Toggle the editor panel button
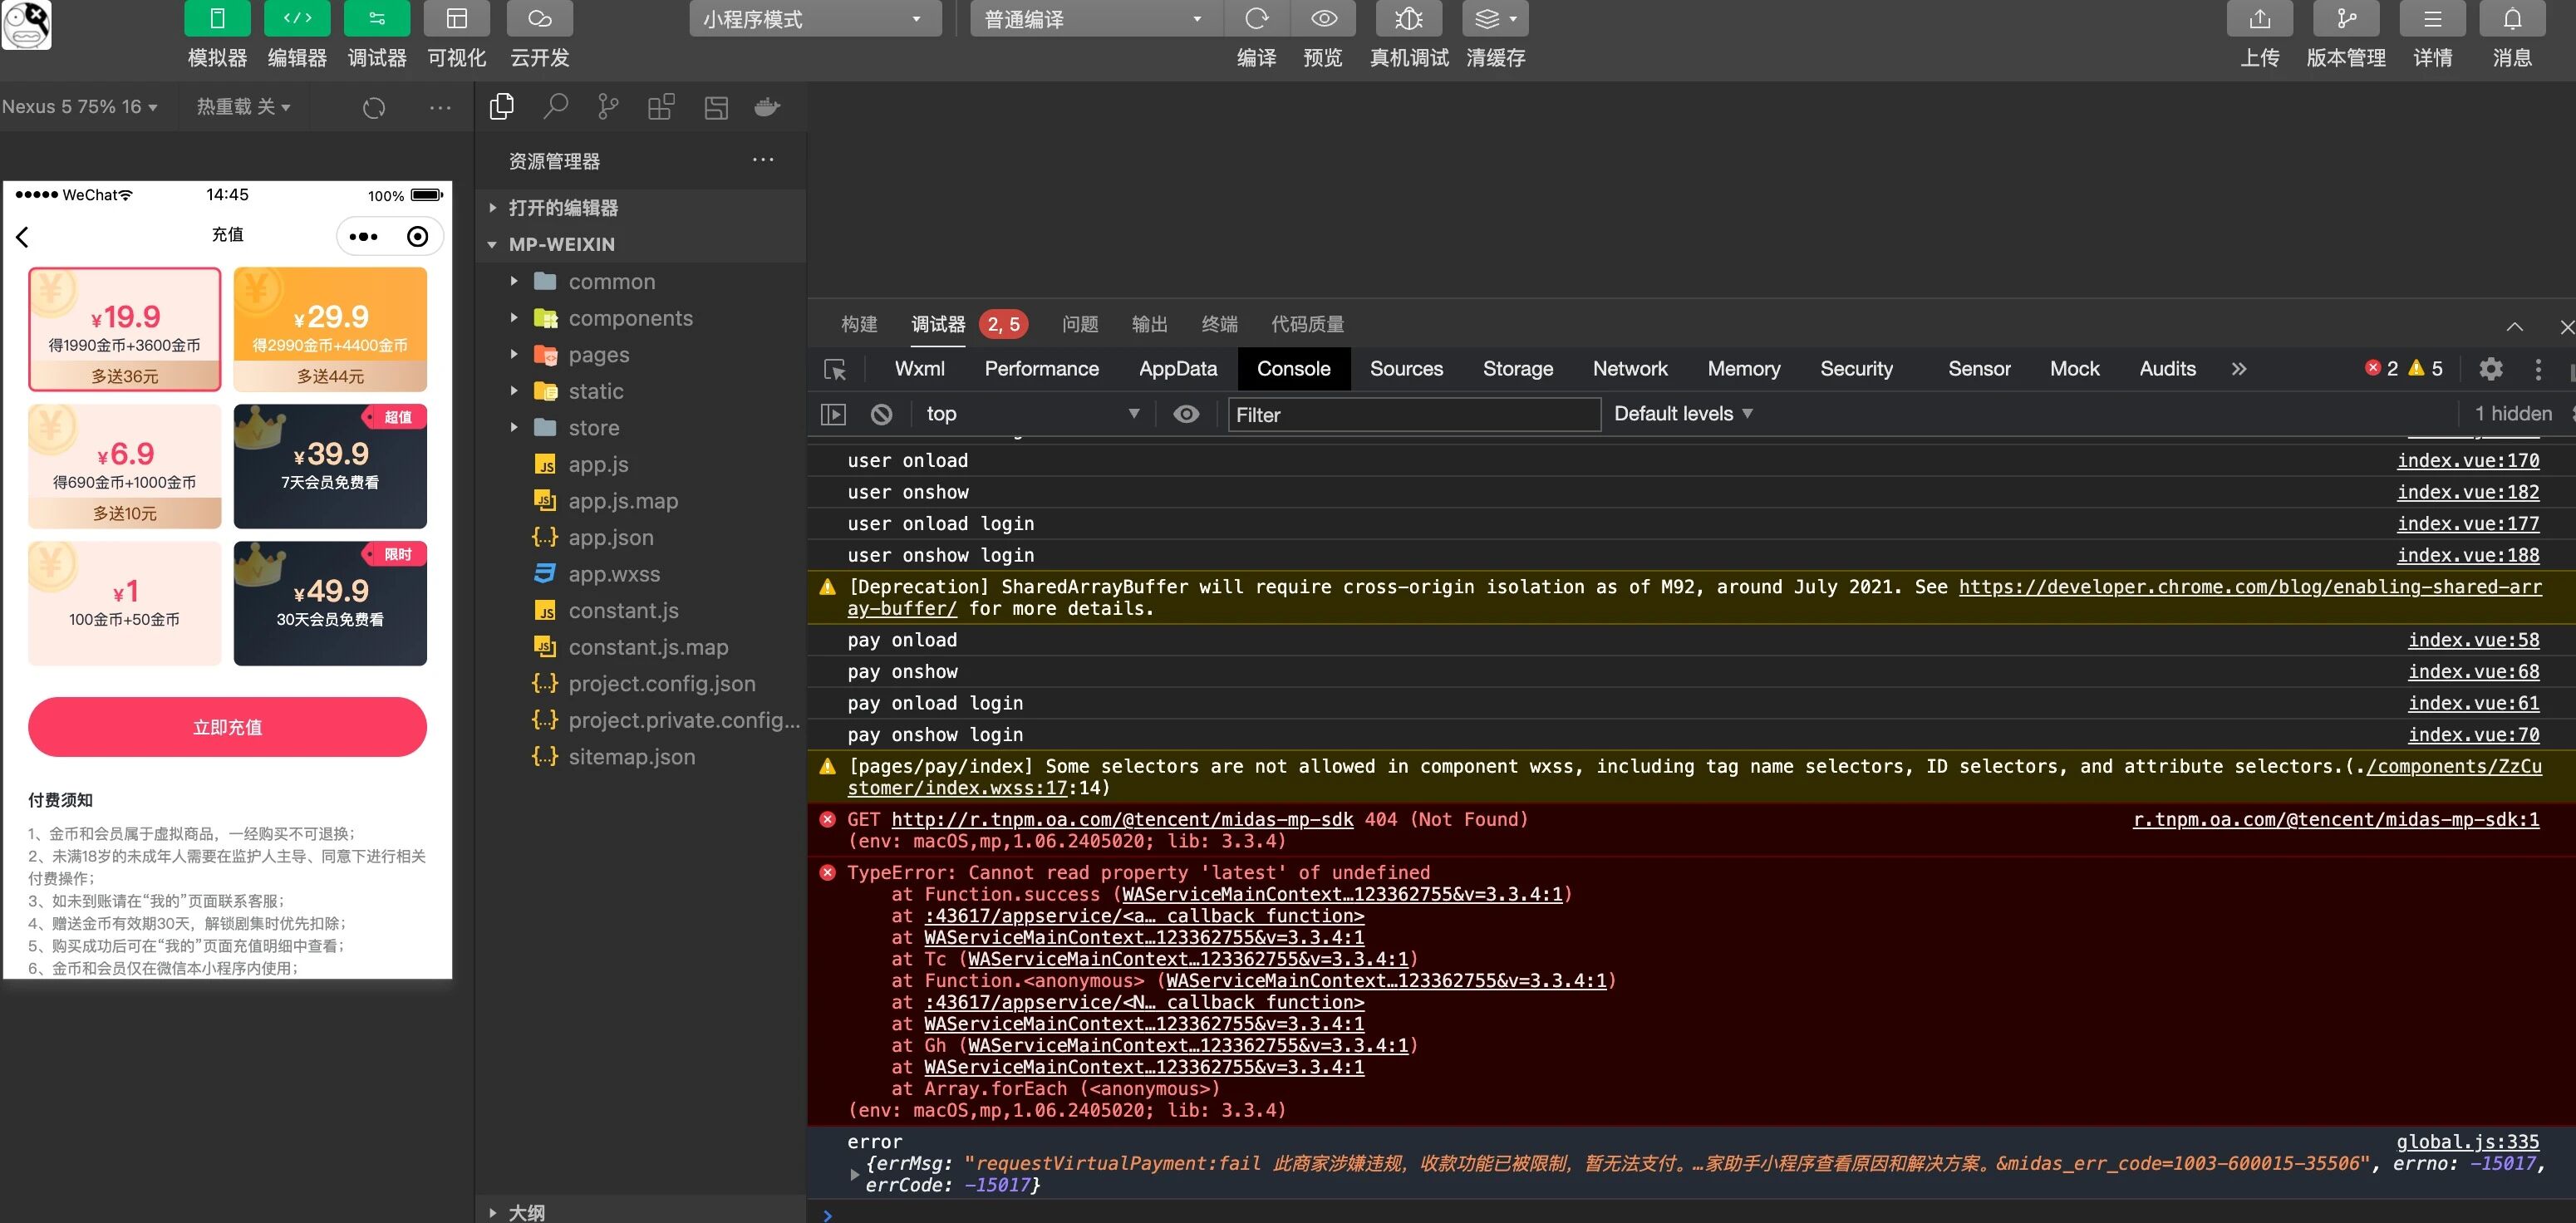The height and width of the screenshot is (1223, 2576). click(x=297, y=19)
